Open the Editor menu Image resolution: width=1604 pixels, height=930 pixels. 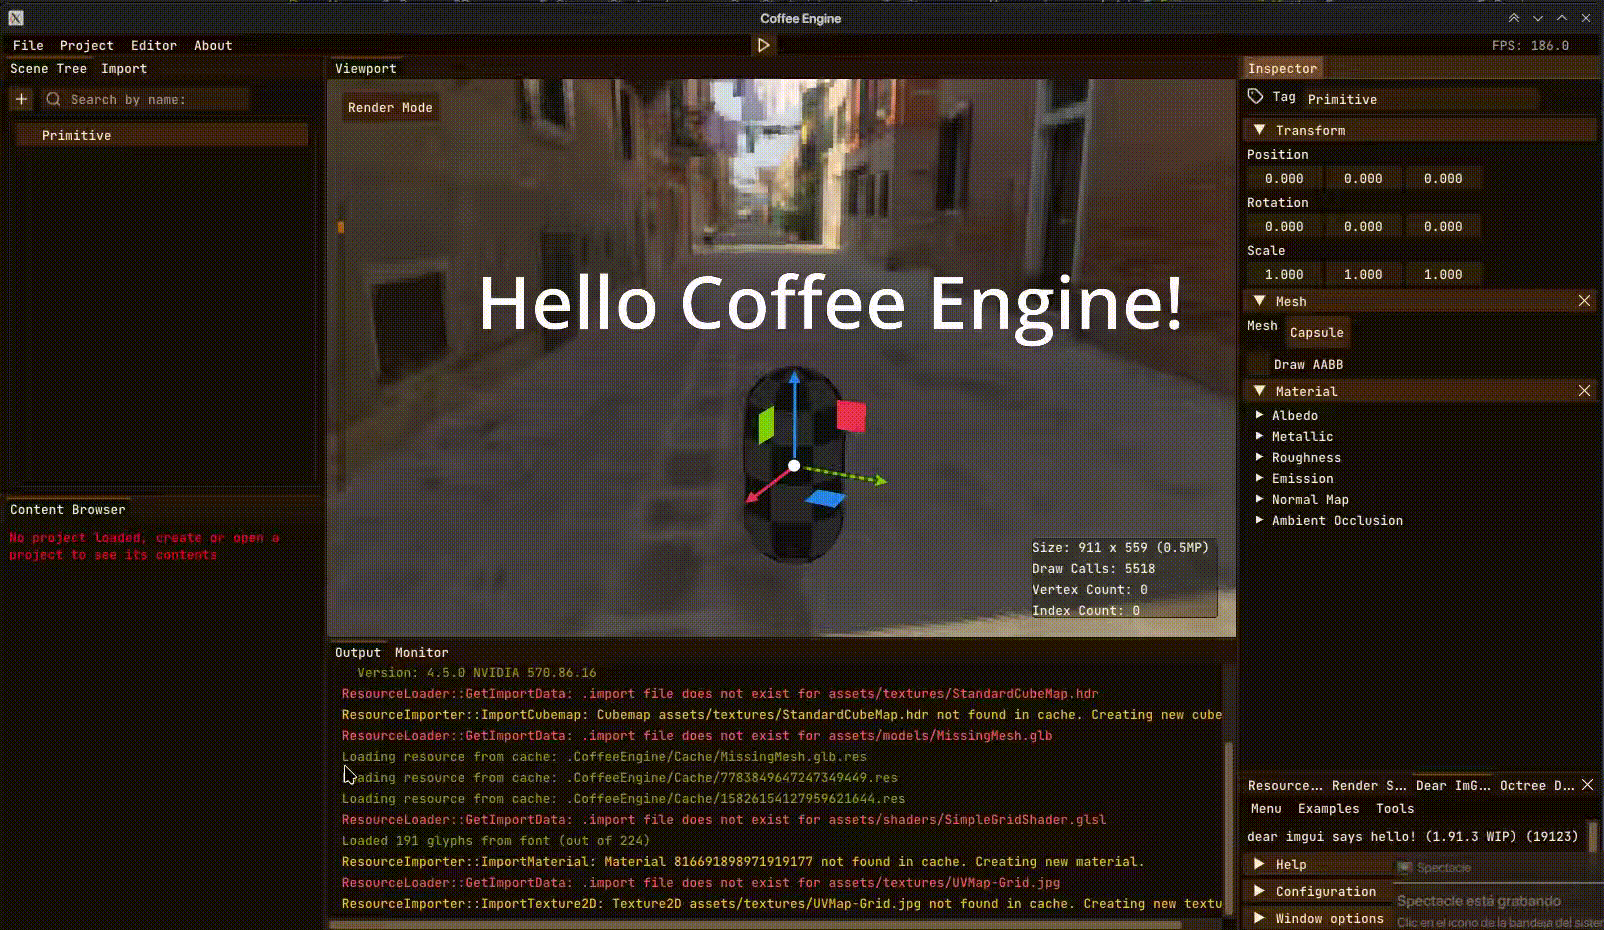154,45
